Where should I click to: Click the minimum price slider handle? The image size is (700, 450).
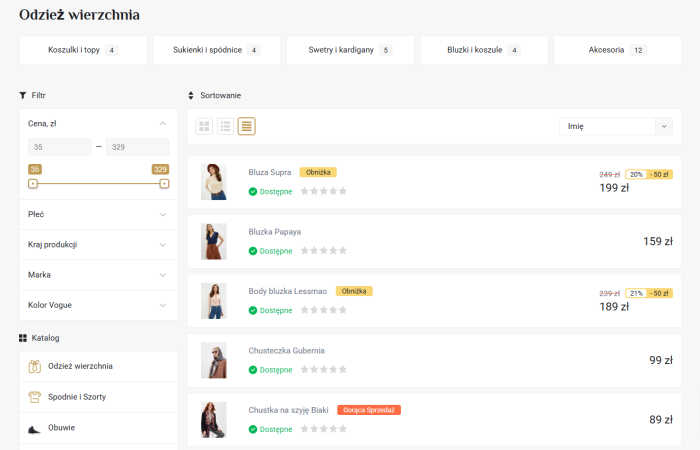33,183
